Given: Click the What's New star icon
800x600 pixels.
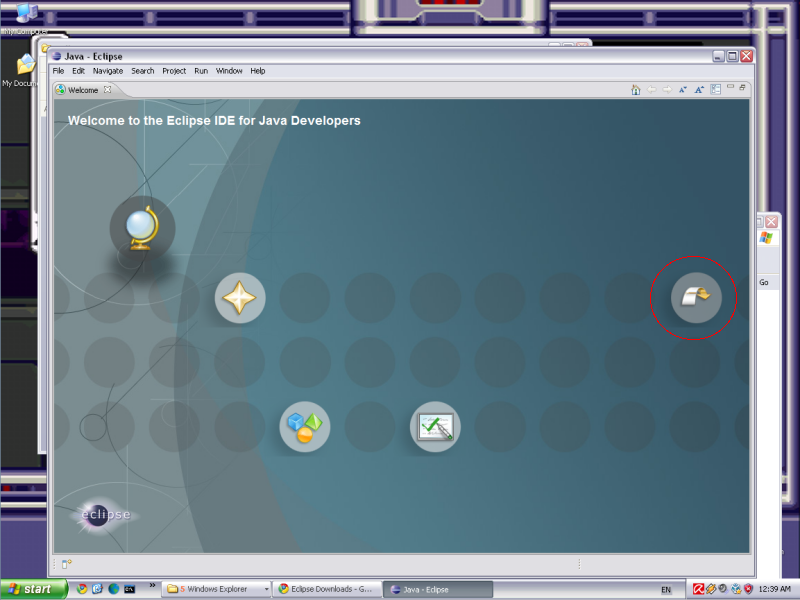Looking at the screenshot, I should click(x=240, y=298).
